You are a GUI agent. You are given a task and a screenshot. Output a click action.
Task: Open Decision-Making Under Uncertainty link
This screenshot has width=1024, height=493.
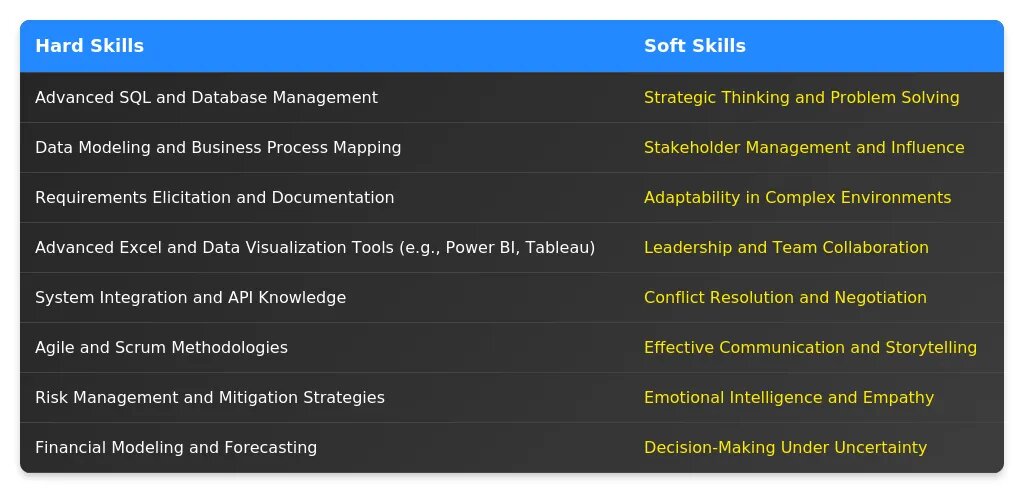pyautogui.click(x=785, y=448)
